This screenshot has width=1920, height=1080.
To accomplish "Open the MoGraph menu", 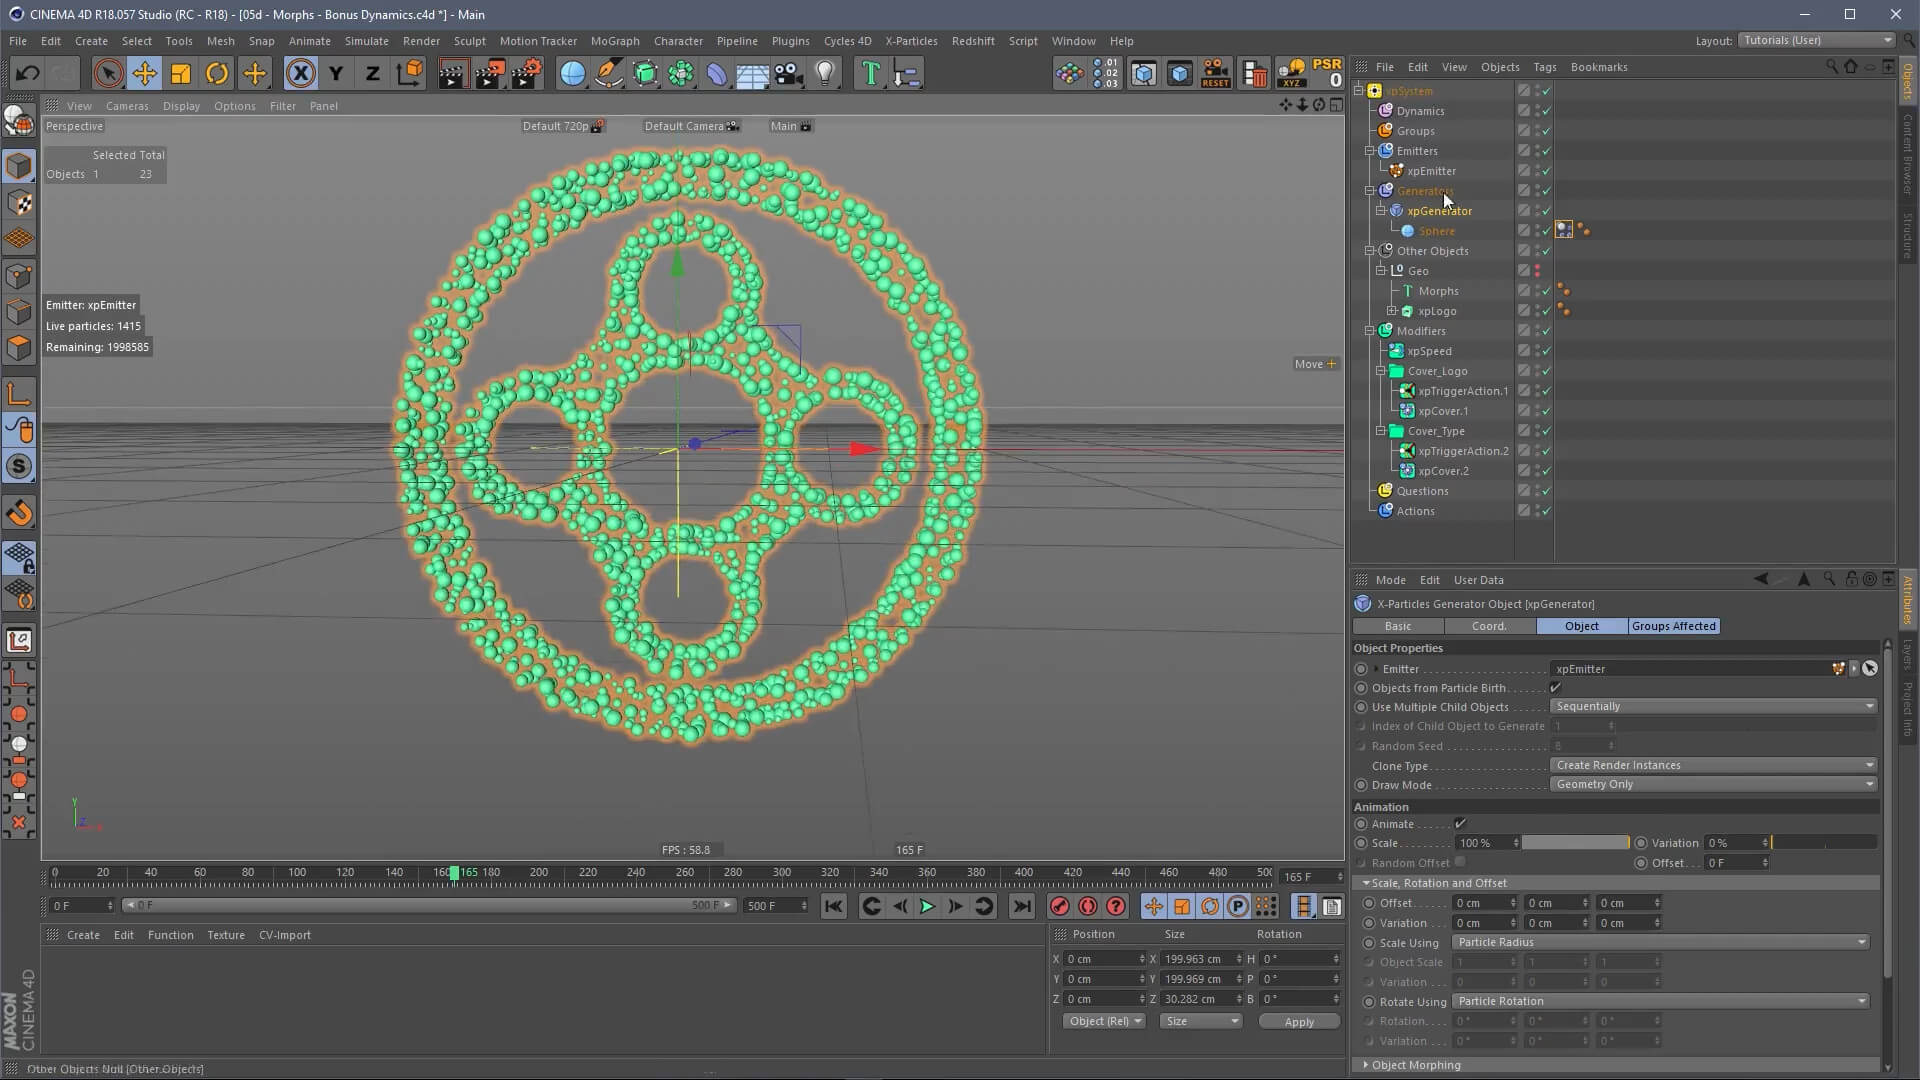I will point(614,41).
